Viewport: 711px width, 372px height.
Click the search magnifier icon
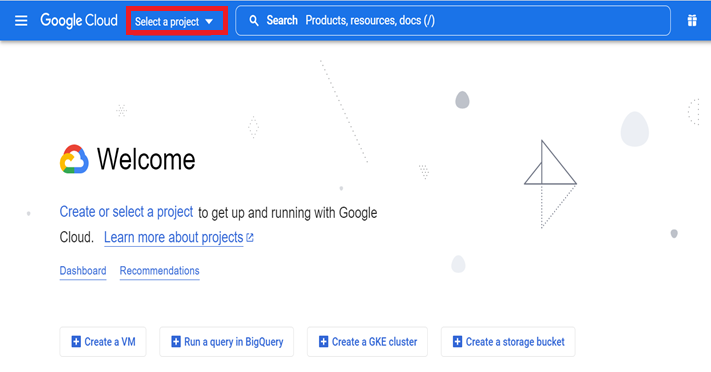tap(254, 21)
